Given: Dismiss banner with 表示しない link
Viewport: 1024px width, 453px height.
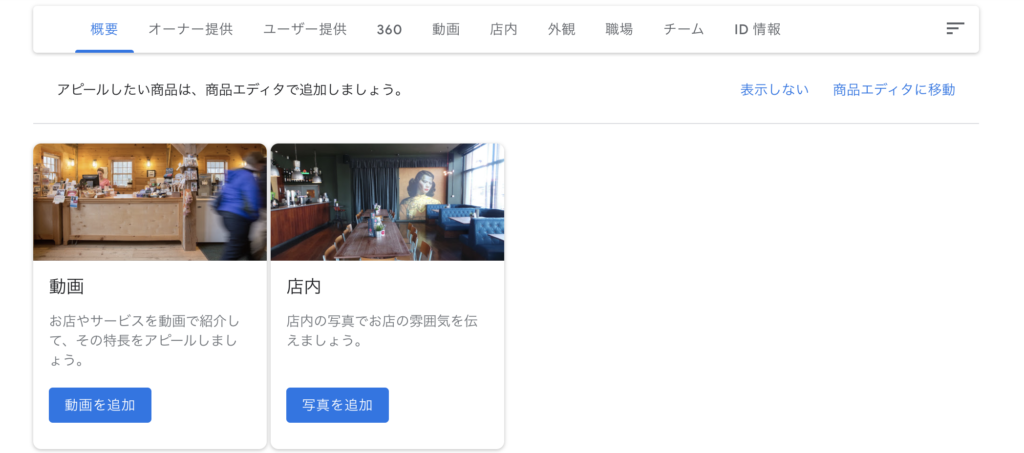Looking at the screenshot, I should click(775, 90).
